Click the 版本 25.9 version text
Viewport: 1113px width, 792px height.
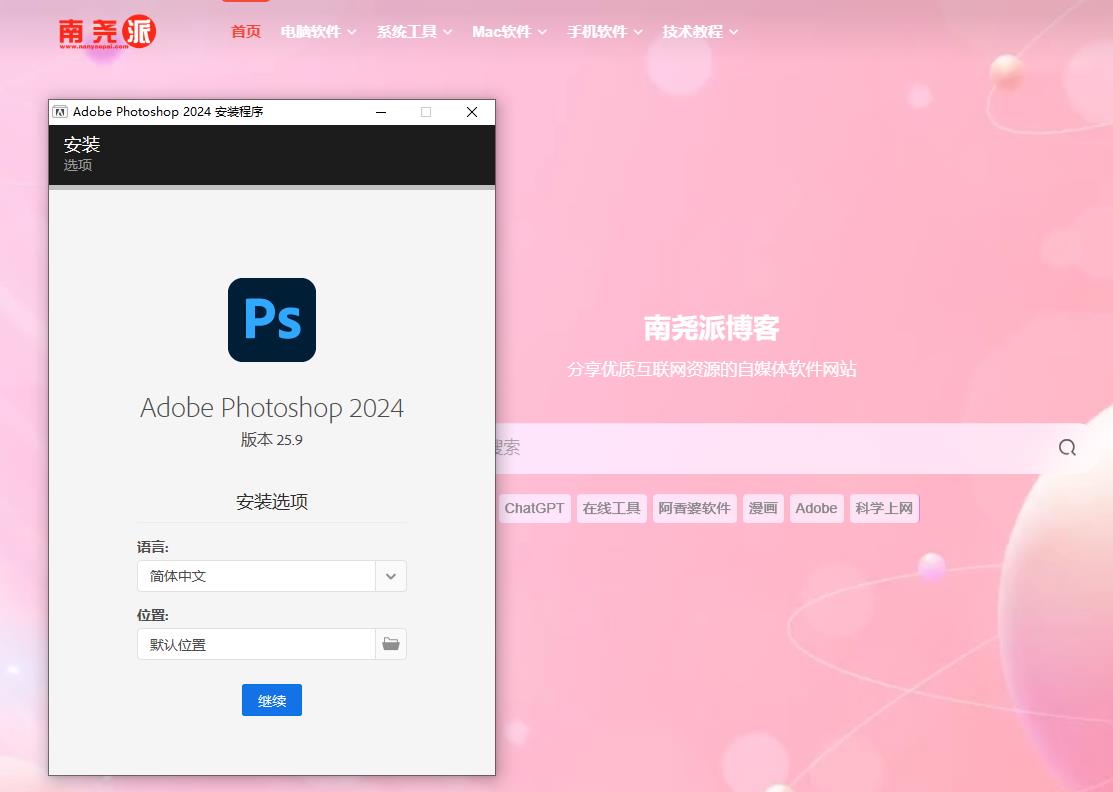pos(272,440)
